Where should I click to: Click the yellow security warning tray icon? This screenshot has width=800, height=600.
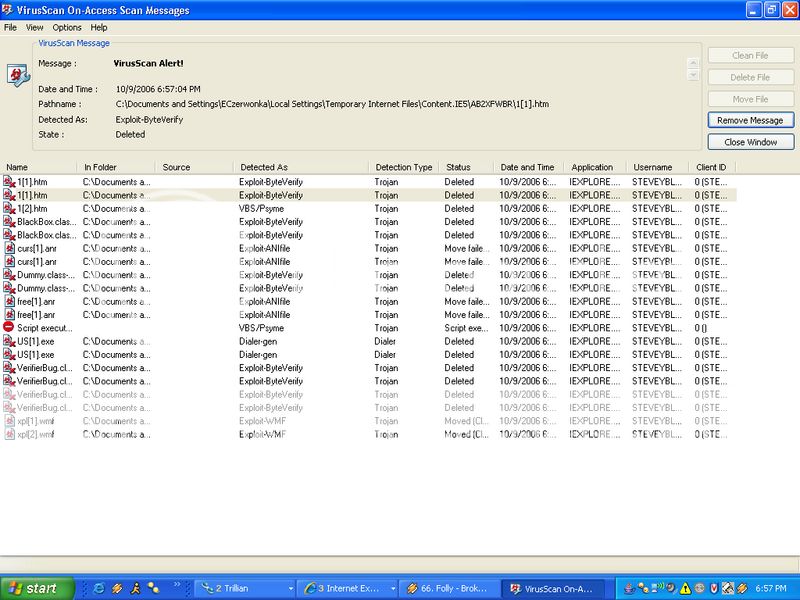pos(685,589)
